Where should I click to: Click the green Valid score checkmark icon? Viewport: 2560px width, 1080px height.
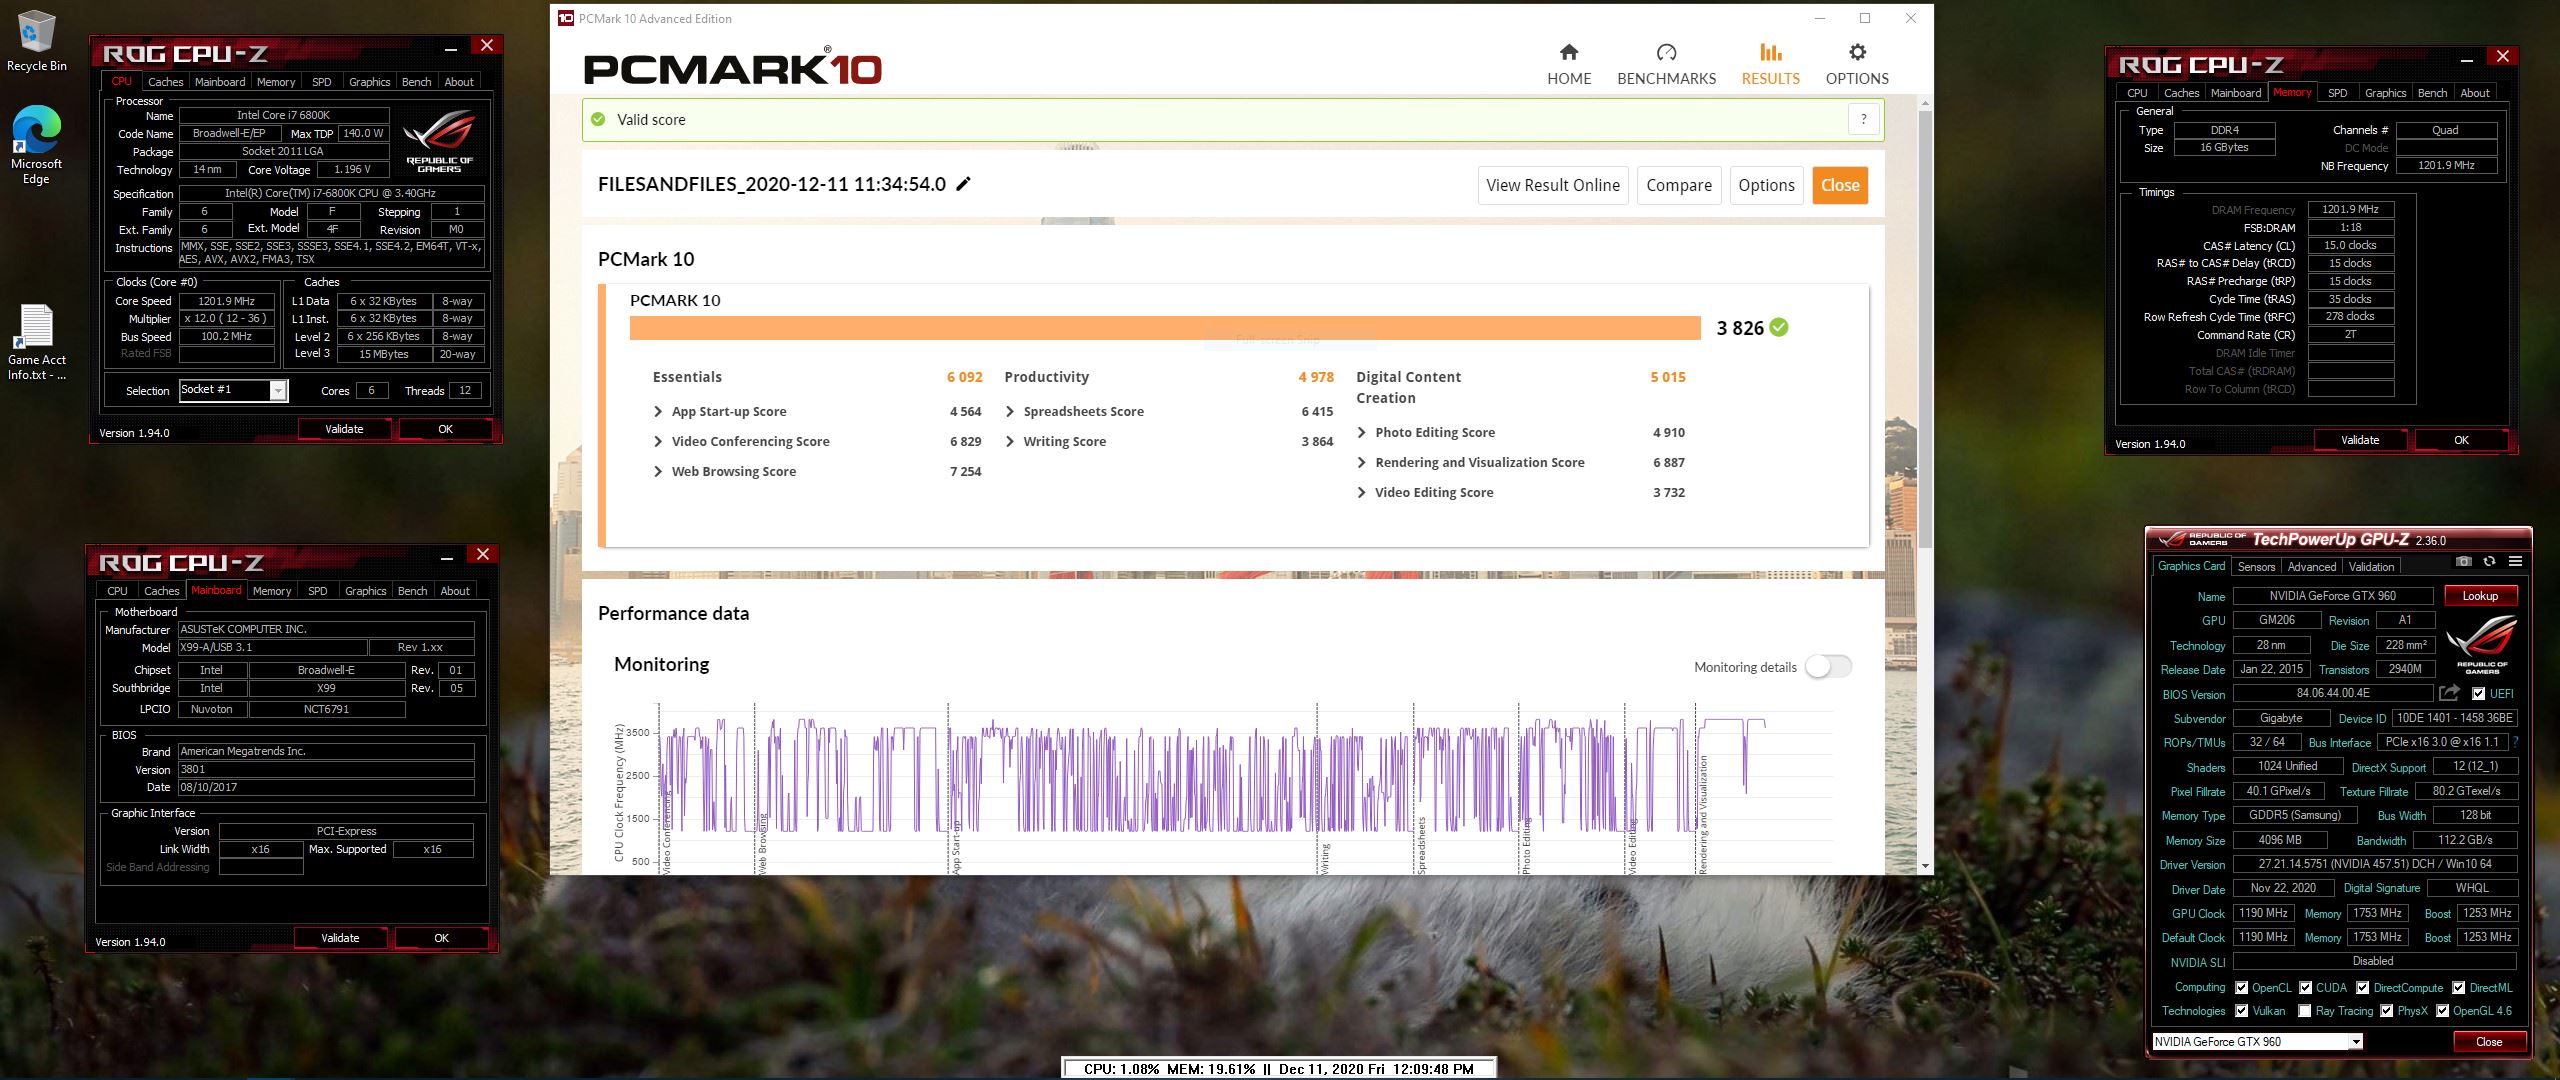click(598, 119)
